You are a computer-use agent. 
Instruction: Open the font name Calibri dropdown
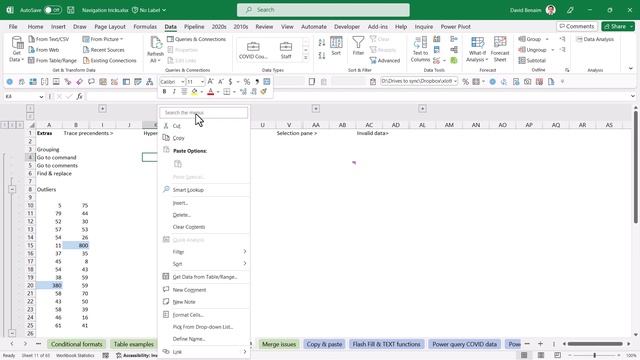[182, 82]
